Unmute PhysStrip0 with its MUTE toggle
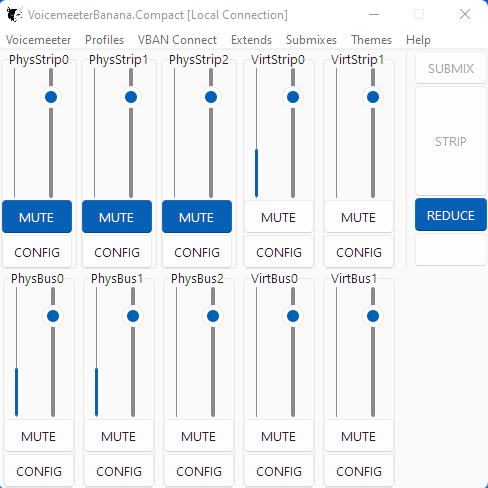This screenshot has width=488, height=488. coord(37,217)
